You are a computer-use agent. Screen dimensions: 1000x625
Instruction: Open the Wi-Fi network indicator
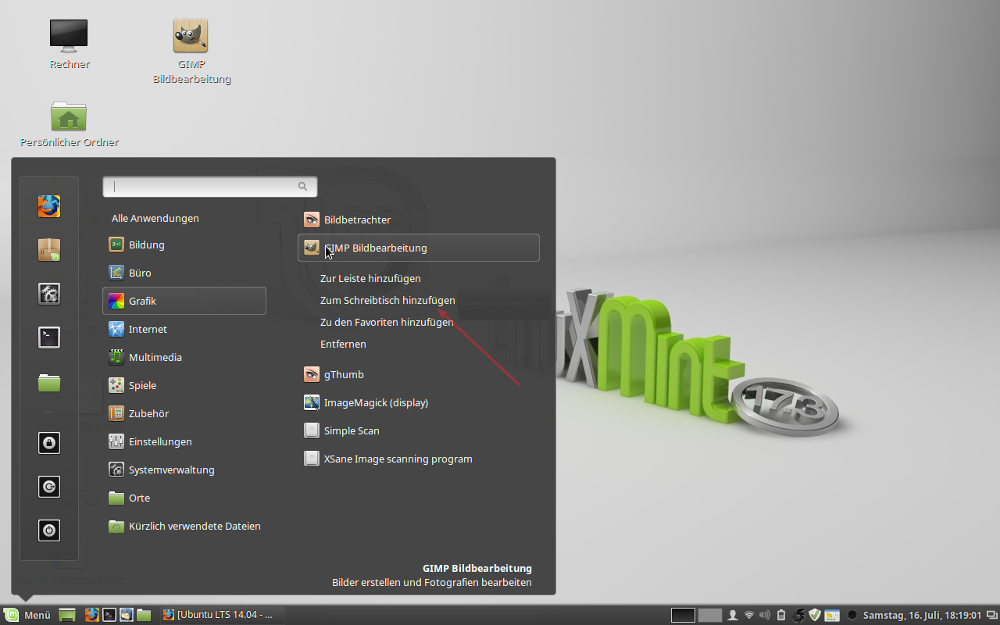749,615
